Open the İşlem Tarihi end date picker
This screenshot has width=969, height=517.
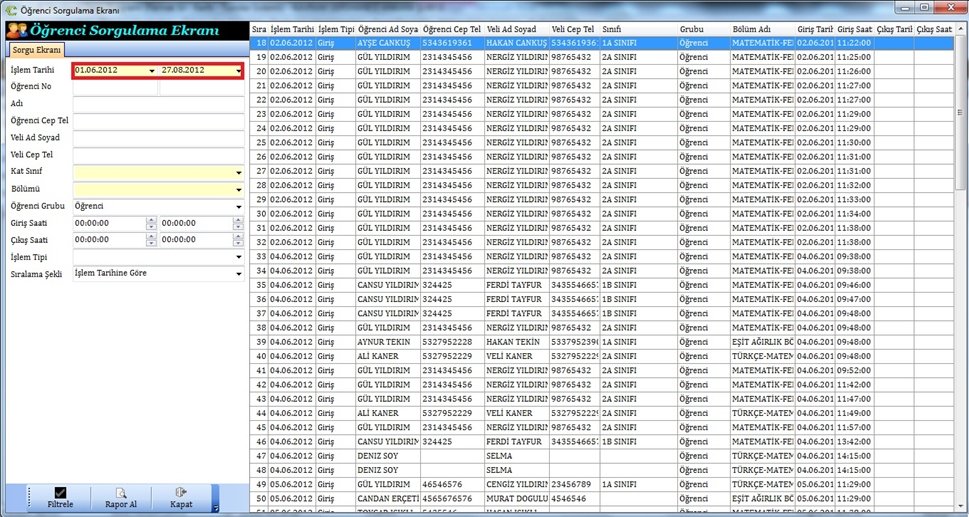tap(237, 71)
